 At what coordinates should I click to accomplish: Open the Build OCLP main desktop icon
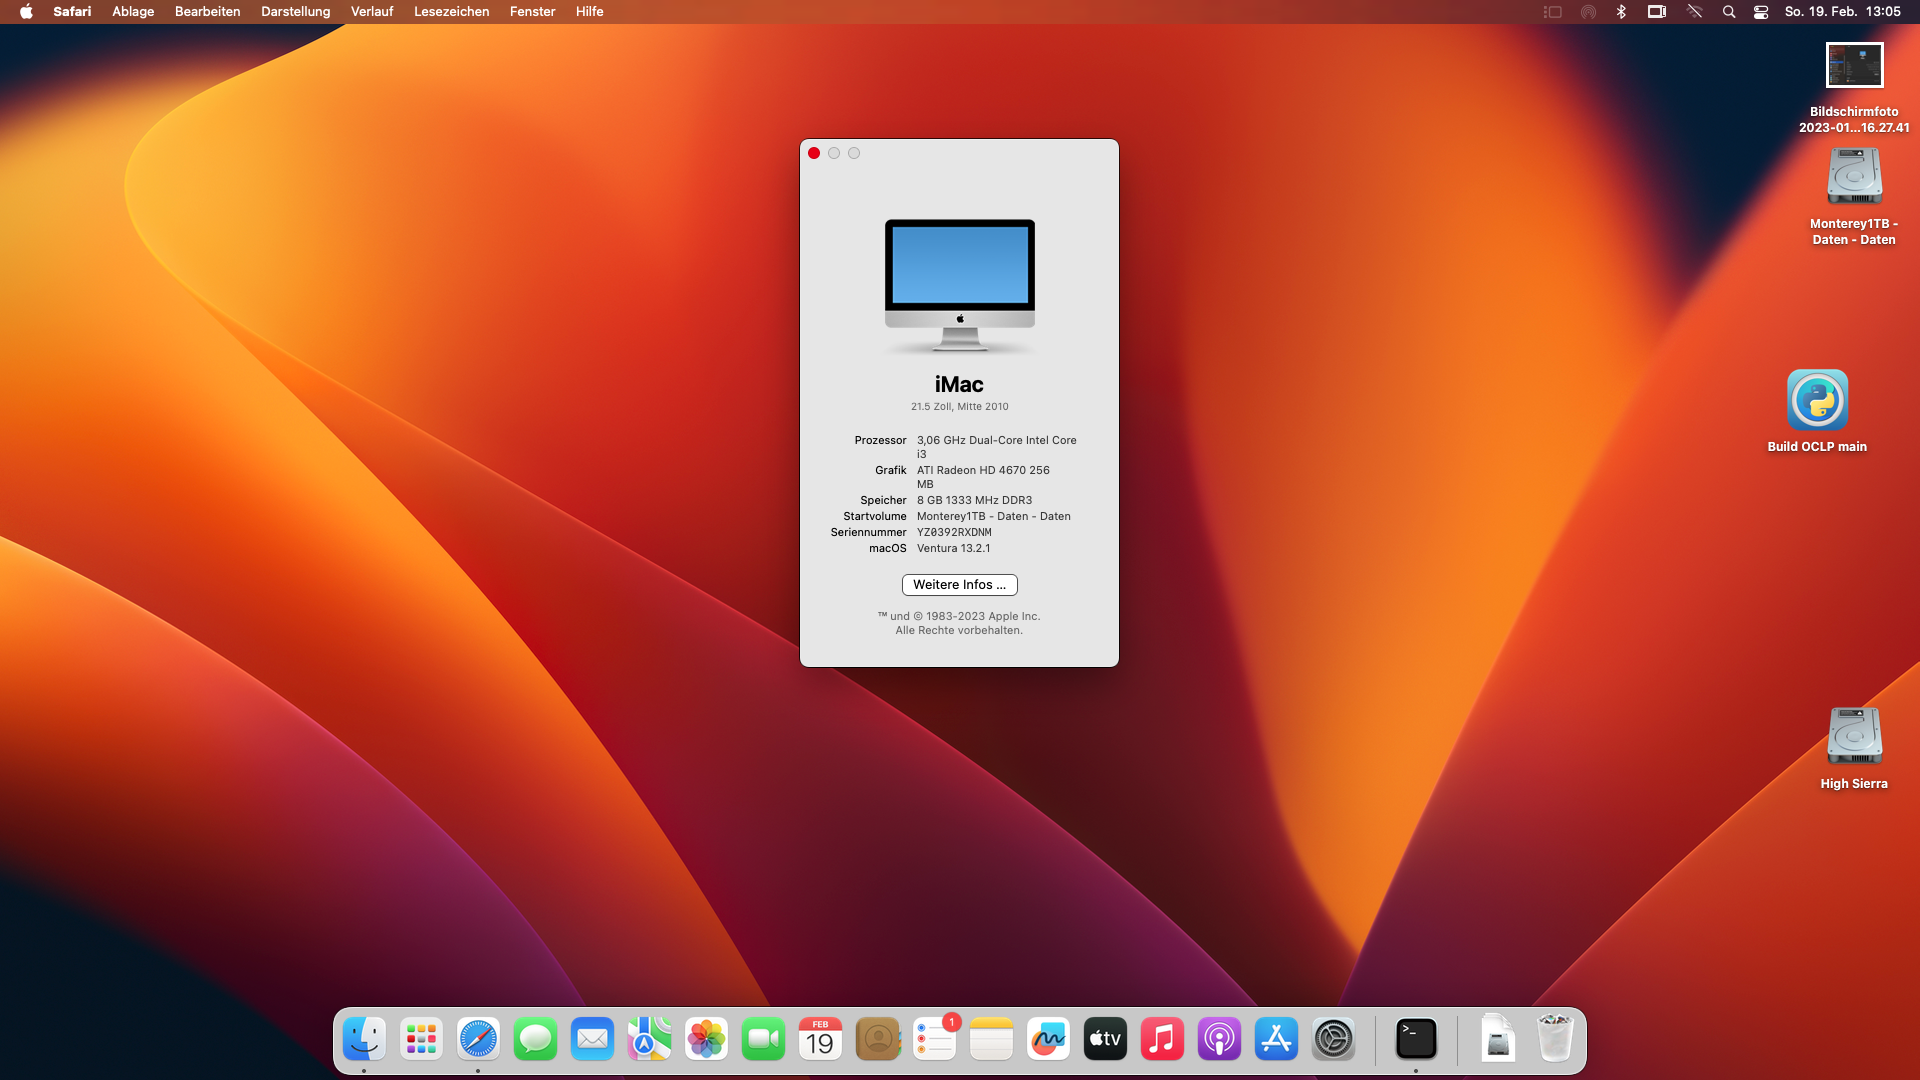1817,401
